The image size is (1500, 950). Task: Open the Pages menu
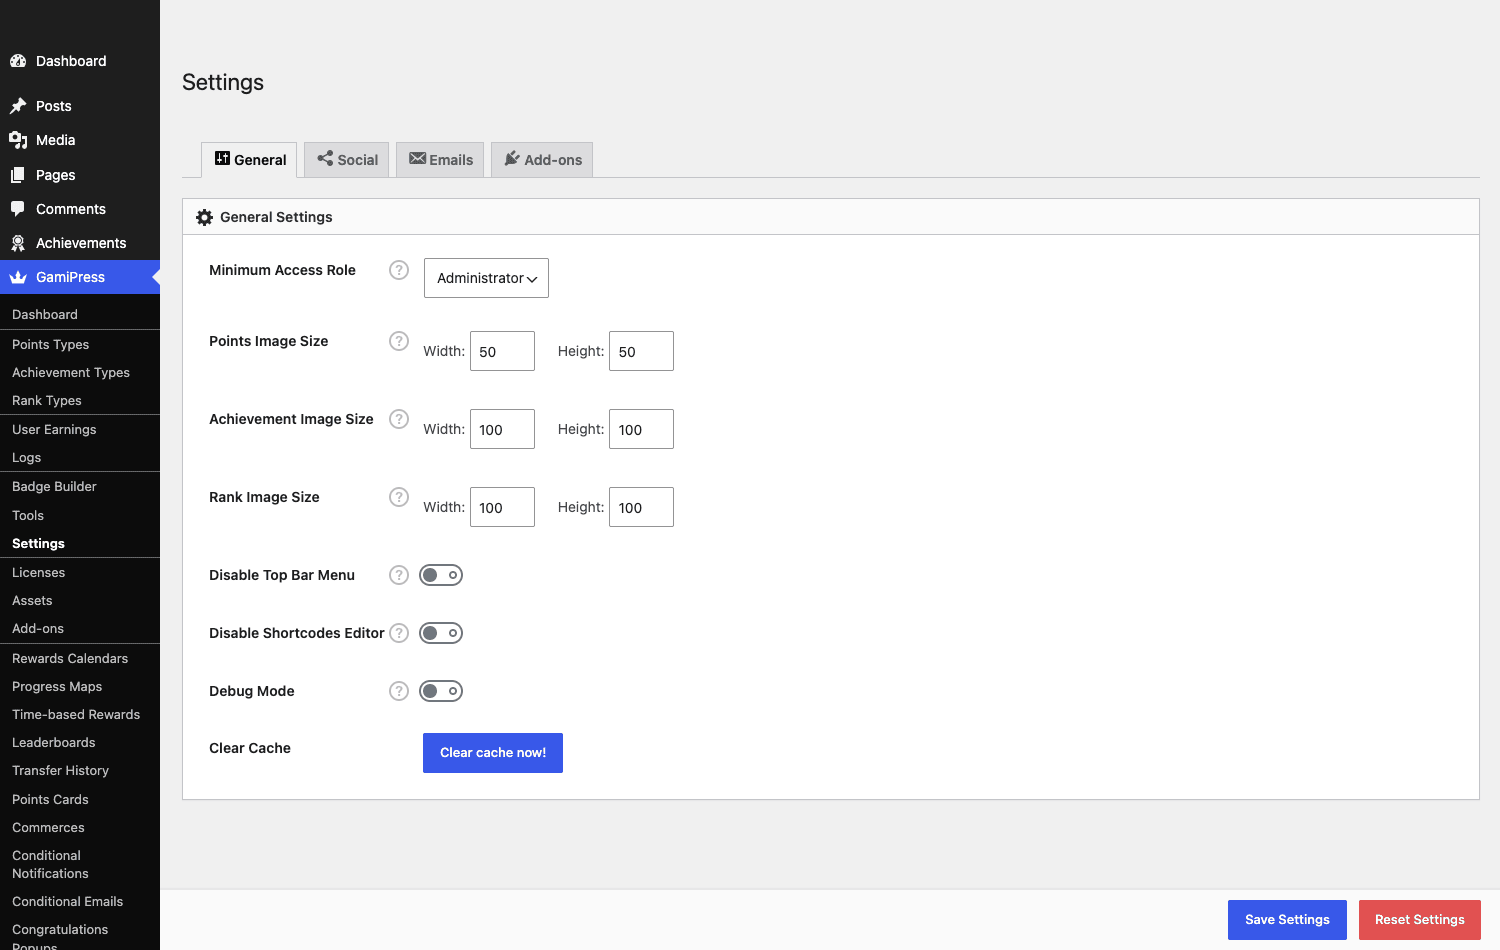pos(80,175)
